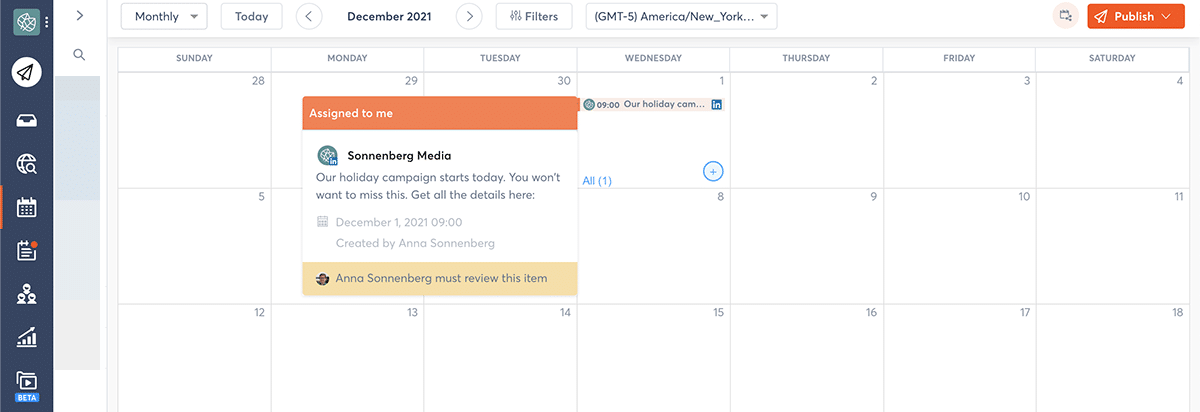This screenshot has width=1200, height=412.
Task: Open the tasks clipboard icon with notification dot
Action: coord(26,251)
